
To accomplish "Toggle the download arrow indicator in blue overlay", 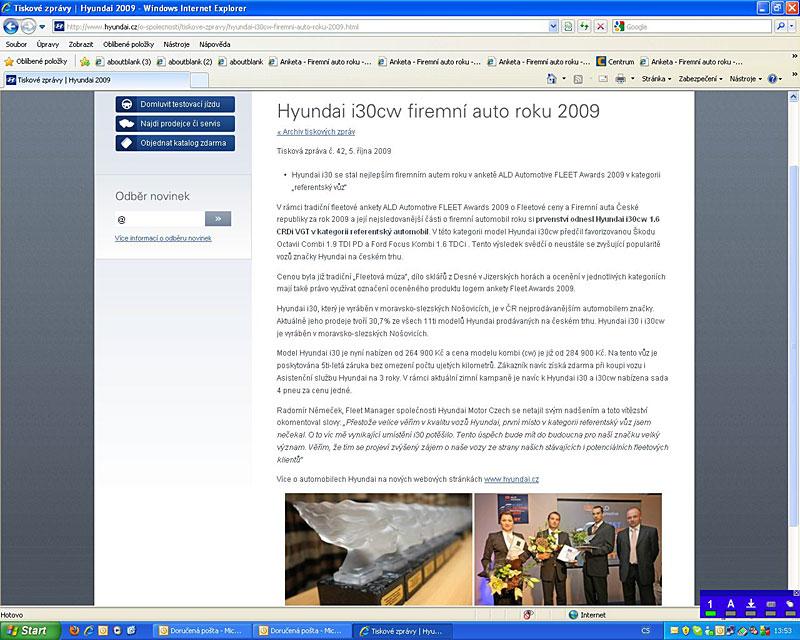I will (751, 607).
